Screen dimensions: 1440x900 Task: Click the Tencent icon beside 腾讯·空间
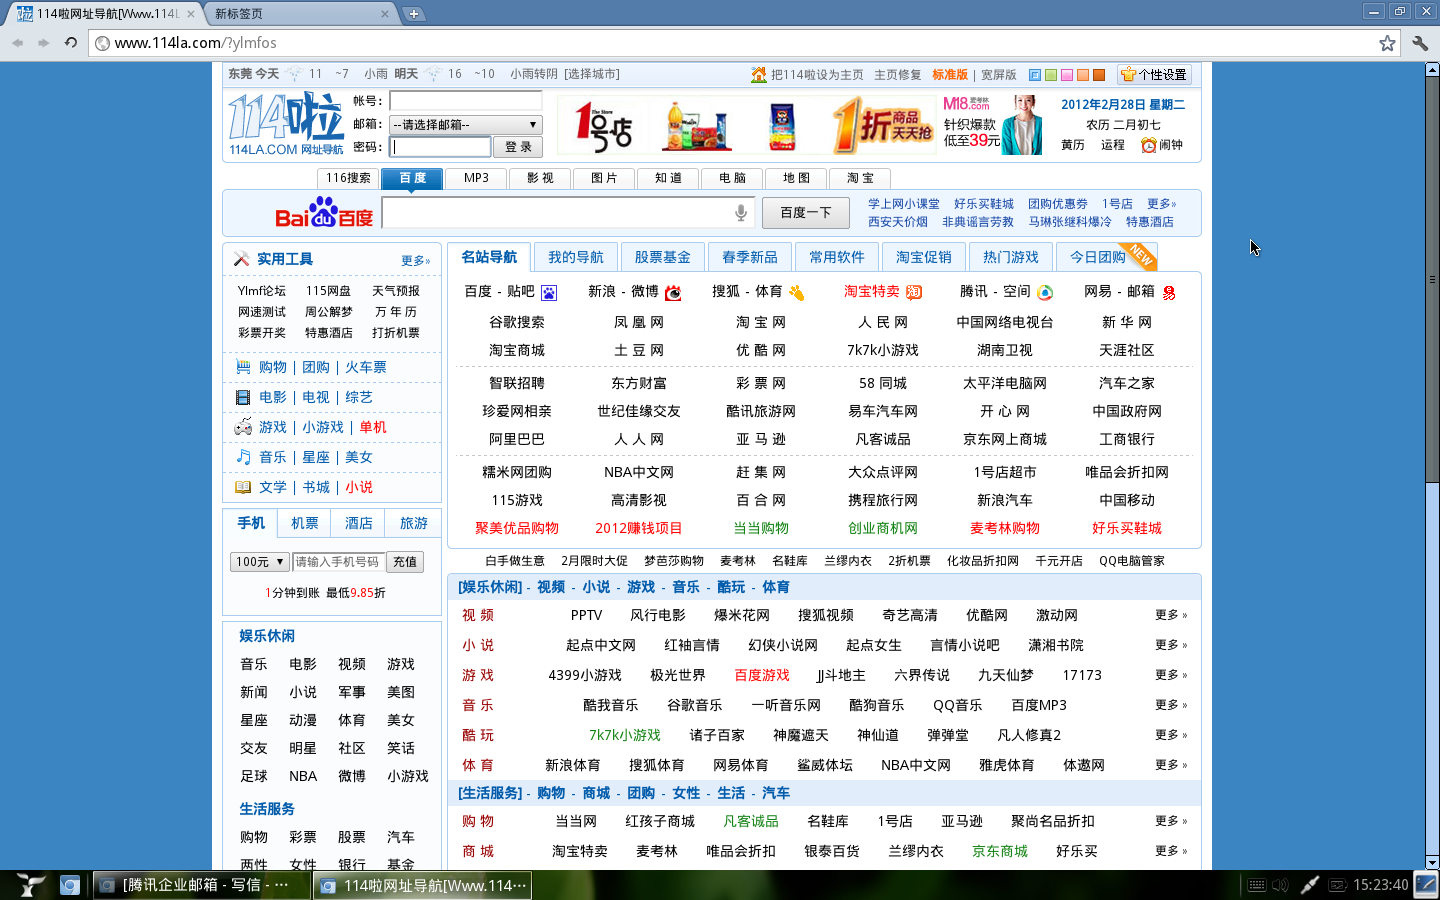pos(1045,292)
